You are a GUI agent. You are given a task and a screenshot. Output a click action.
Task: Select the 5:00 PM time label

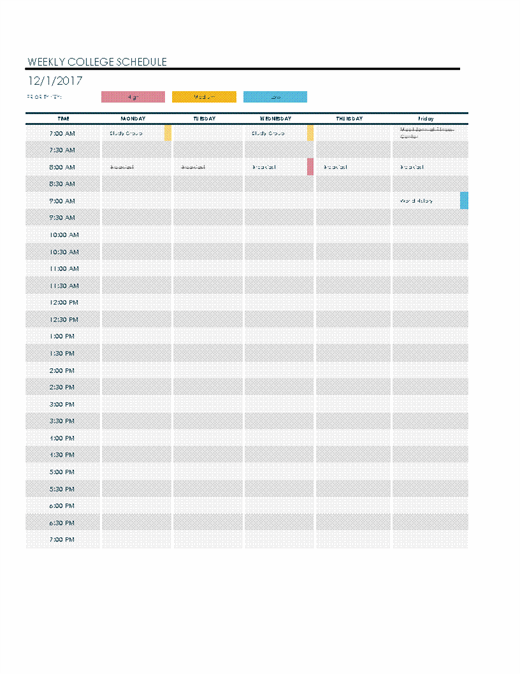(x=62, y=472)
